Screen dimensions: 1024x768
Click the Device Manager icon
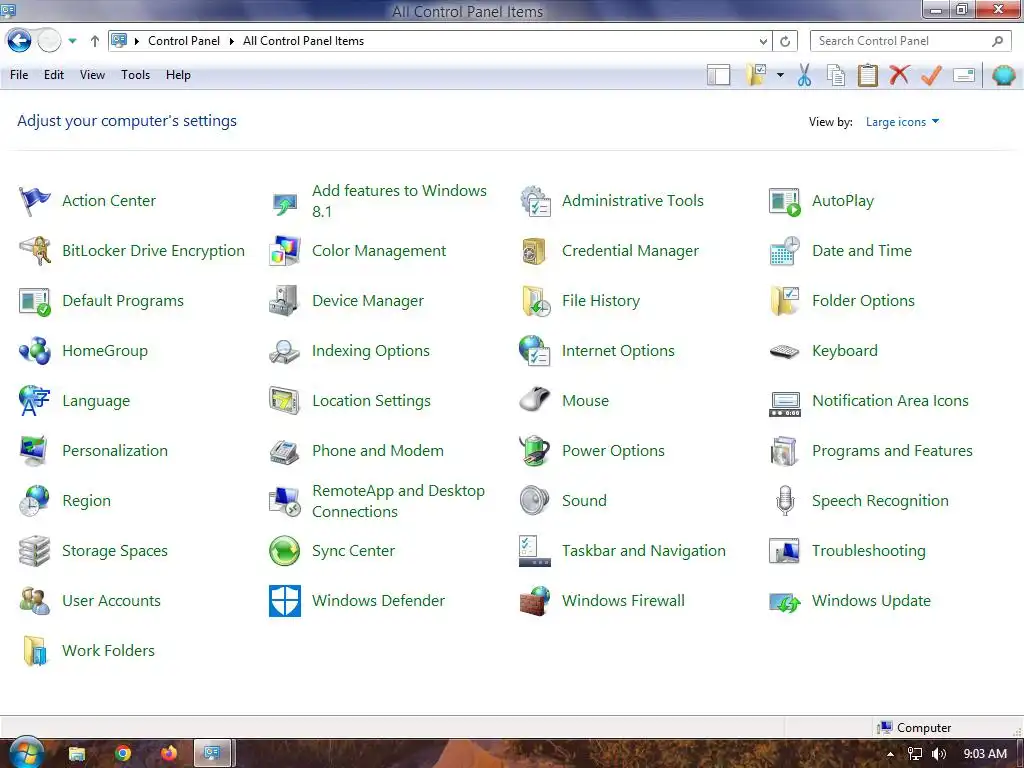pos(285,301)
